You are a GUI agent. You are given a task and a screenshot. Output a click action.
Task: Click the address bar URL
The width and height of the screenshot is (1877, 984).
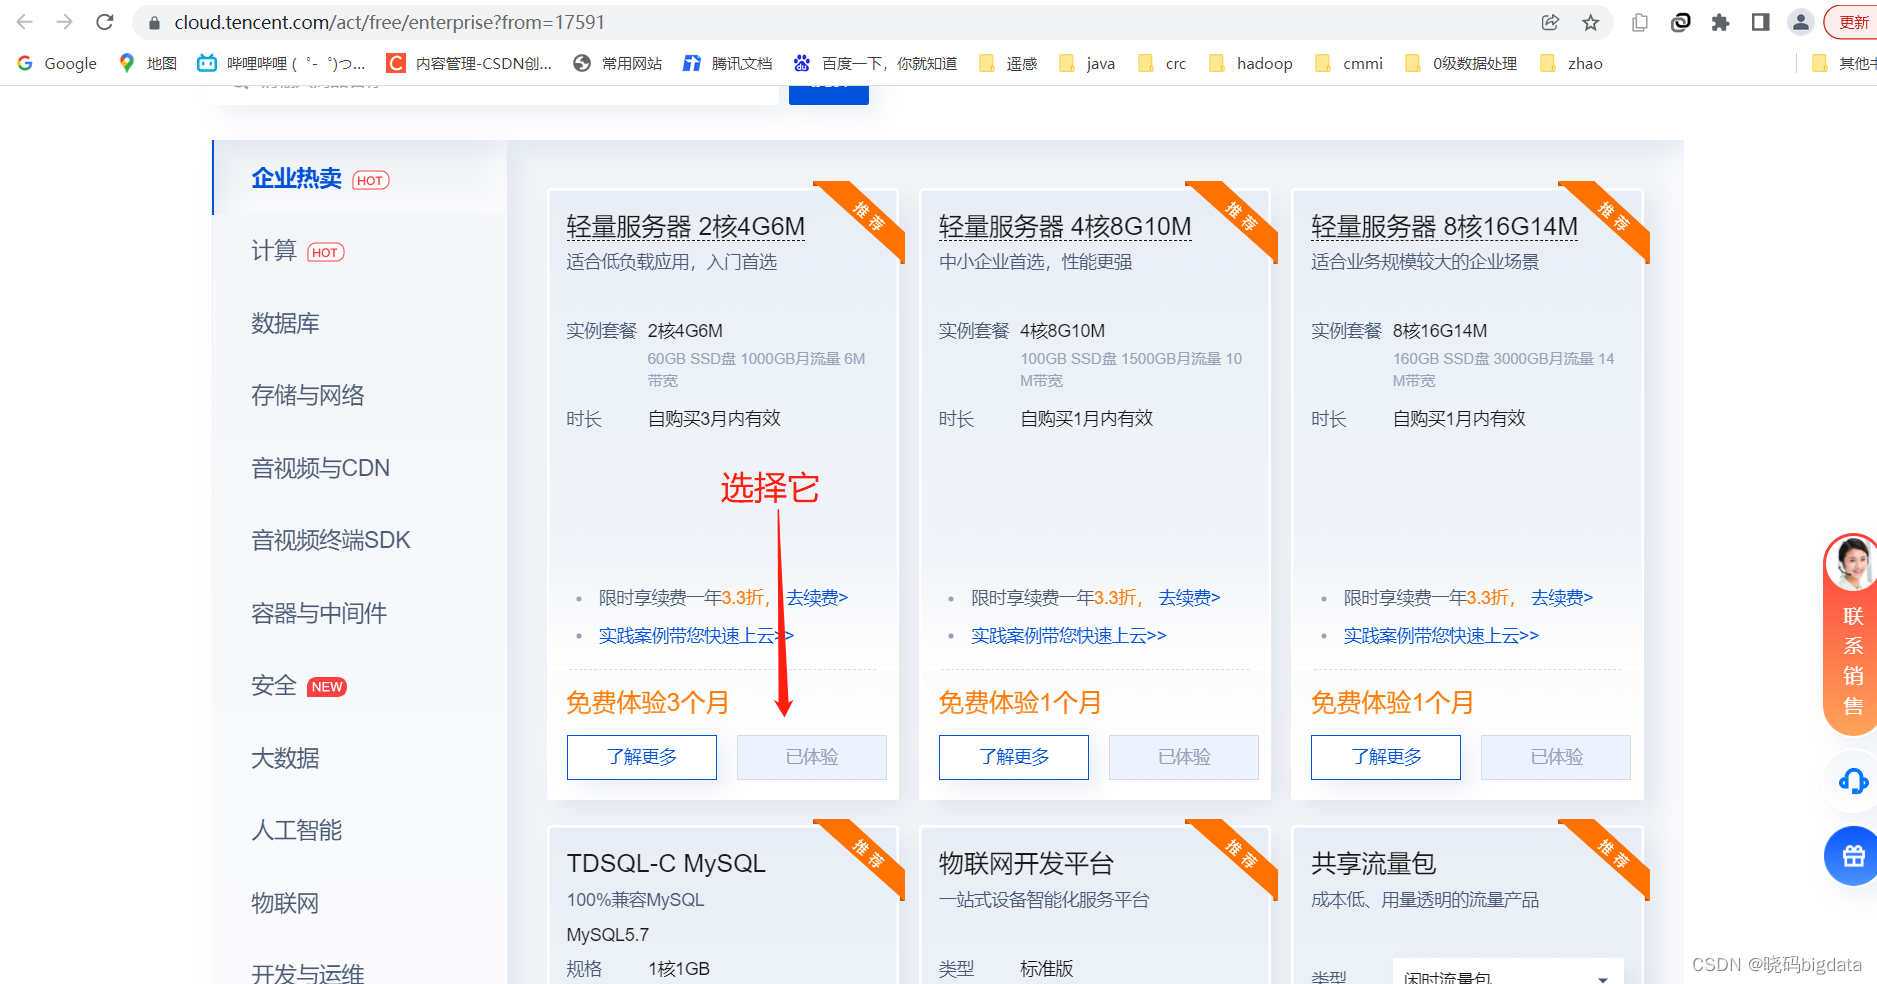[389, 22]
